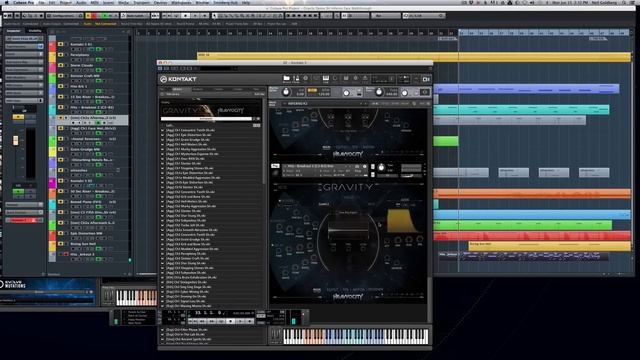The width and height of the screenshot is (640, 360).
Task: Adjust the Master Tune knob in Kontakt
Action: click(x=379, y=92)
